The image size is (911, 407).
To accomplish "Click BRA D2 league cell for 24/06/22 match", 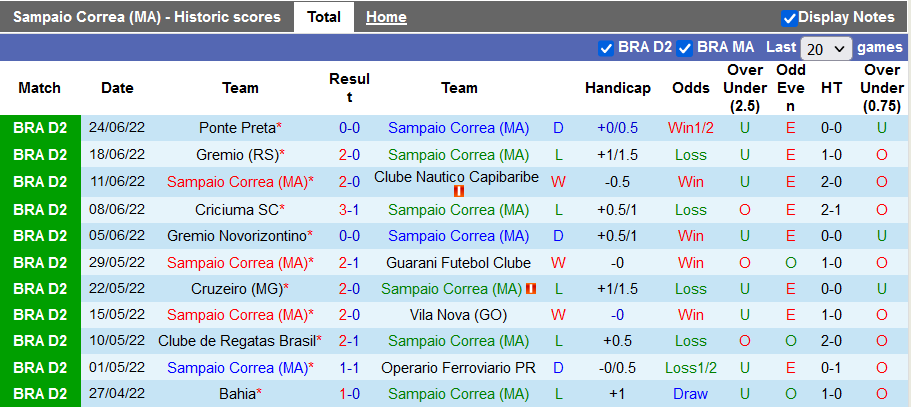I will (x=40, y=128).
